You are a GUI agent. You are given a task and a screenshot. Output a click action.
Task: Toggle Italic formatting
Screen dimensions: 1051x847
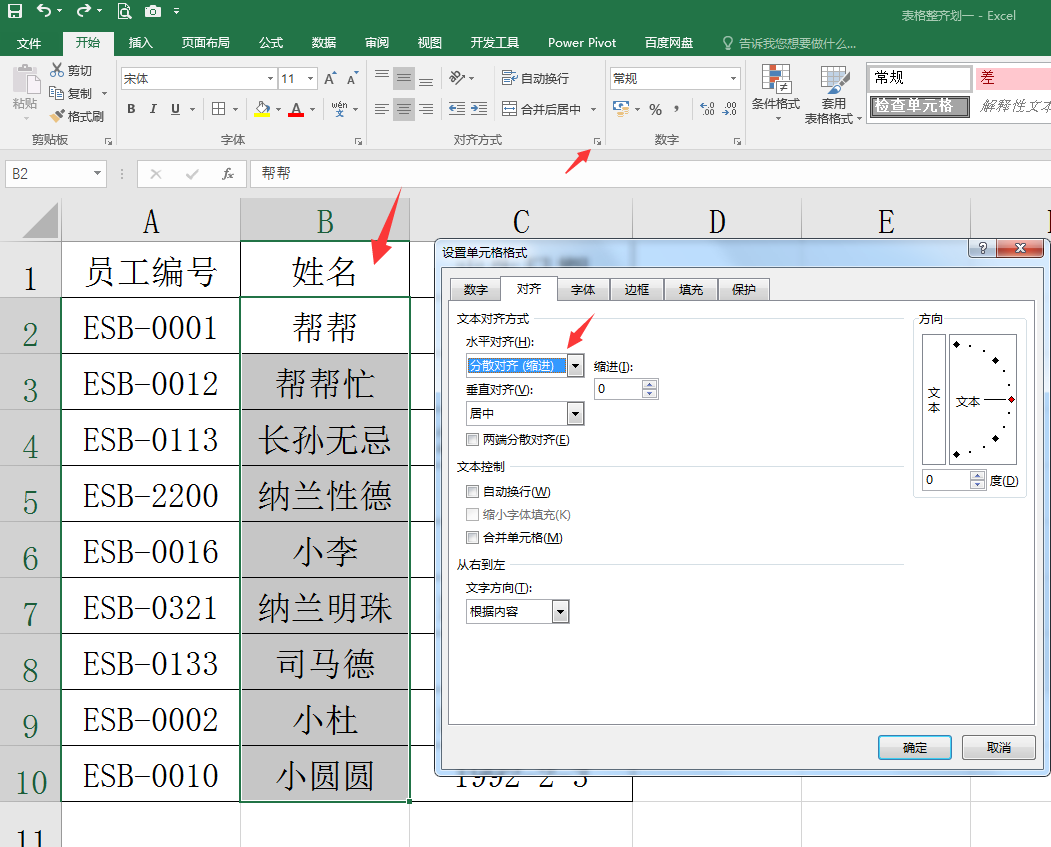pyautogui.click(x=153, y=109)
